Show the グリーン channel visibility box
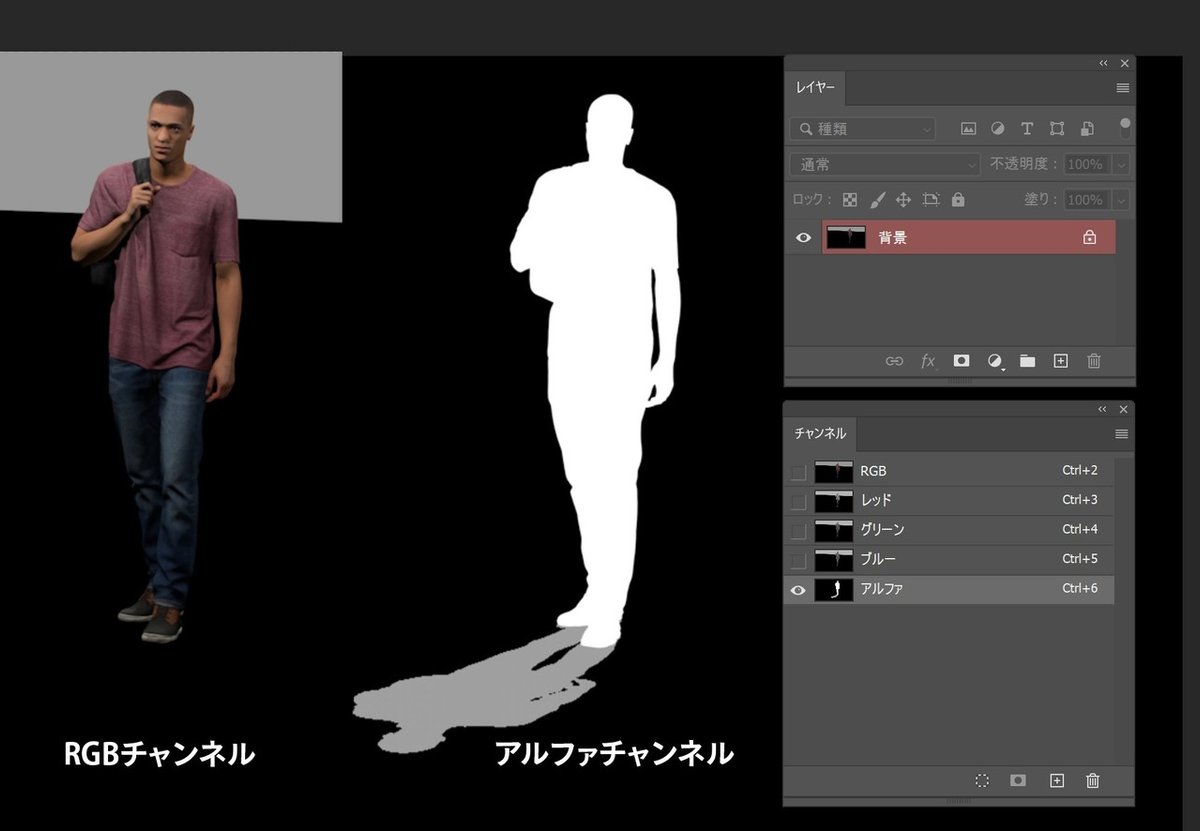 [798, 531]
